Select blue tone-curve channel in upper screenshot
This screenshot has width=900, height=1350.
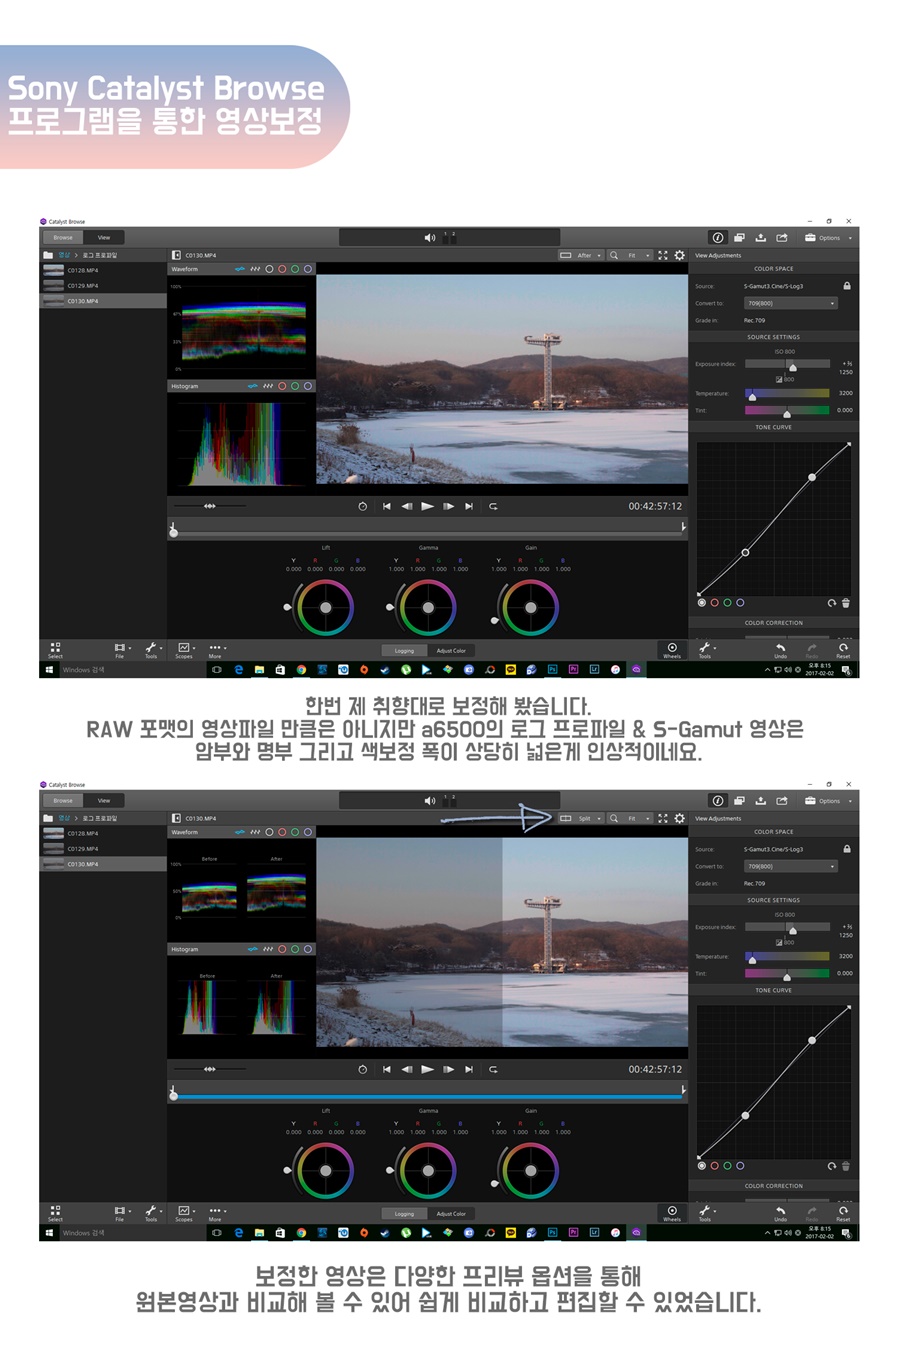[740, 603]
